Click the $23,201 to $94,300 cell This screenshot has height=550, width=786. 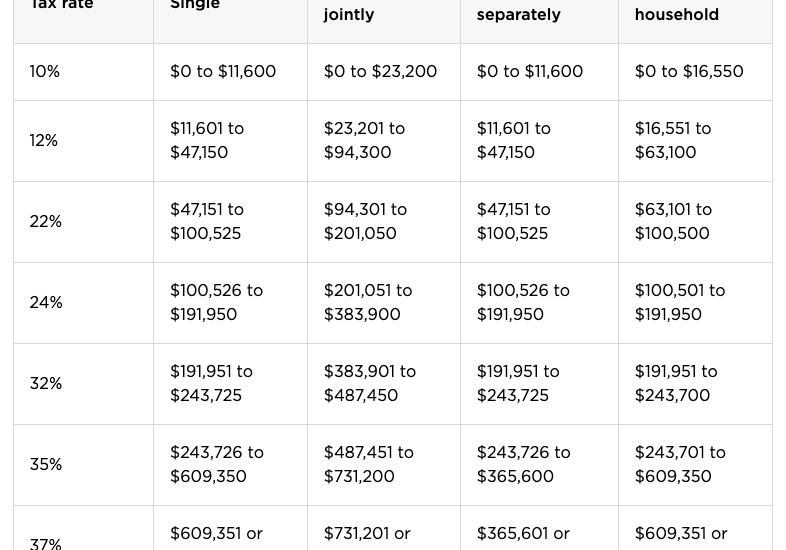coord(384,141)
